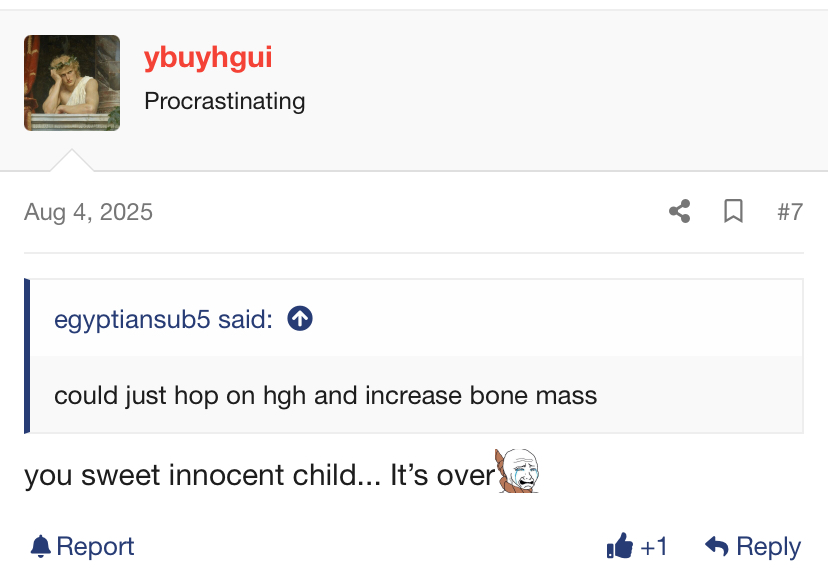Viewport: 828px width, 581px height.
Task: Bookmark this post using the bookmark icon
Action: [x=733, y=212]
